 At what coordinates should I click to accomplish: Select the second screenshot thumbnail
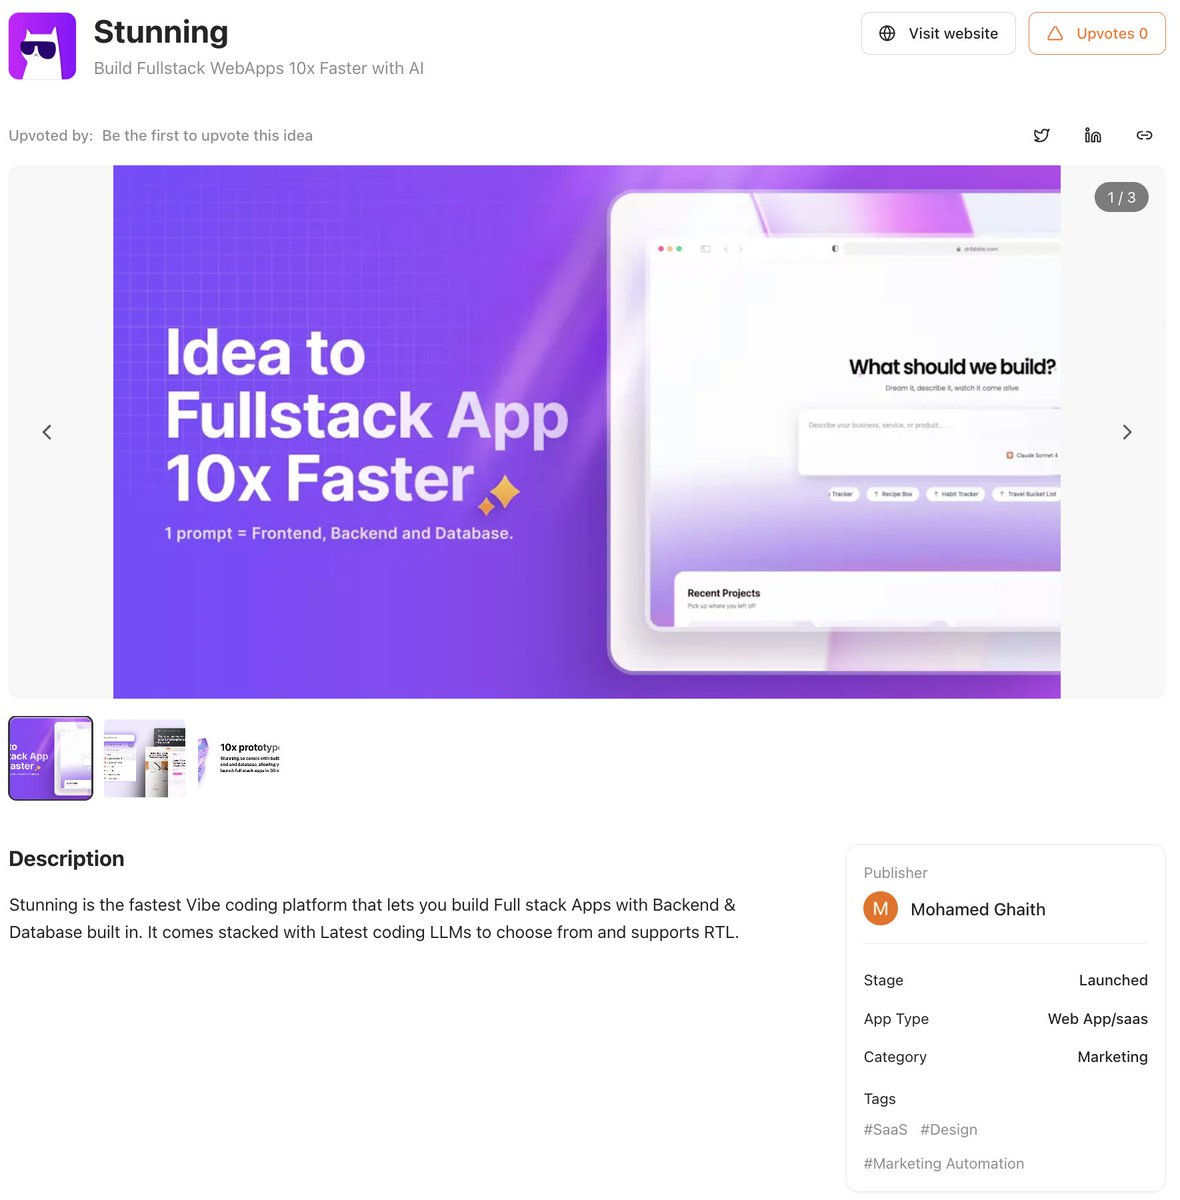(145, 758)
